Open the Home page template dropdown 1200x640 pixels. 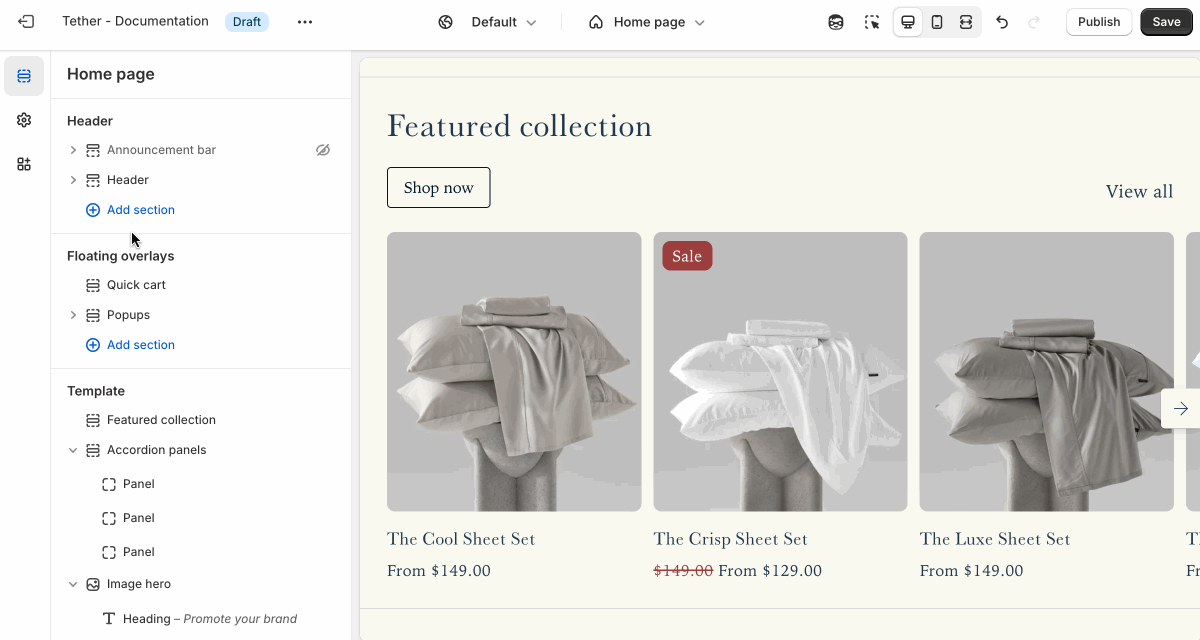(647, 22)
